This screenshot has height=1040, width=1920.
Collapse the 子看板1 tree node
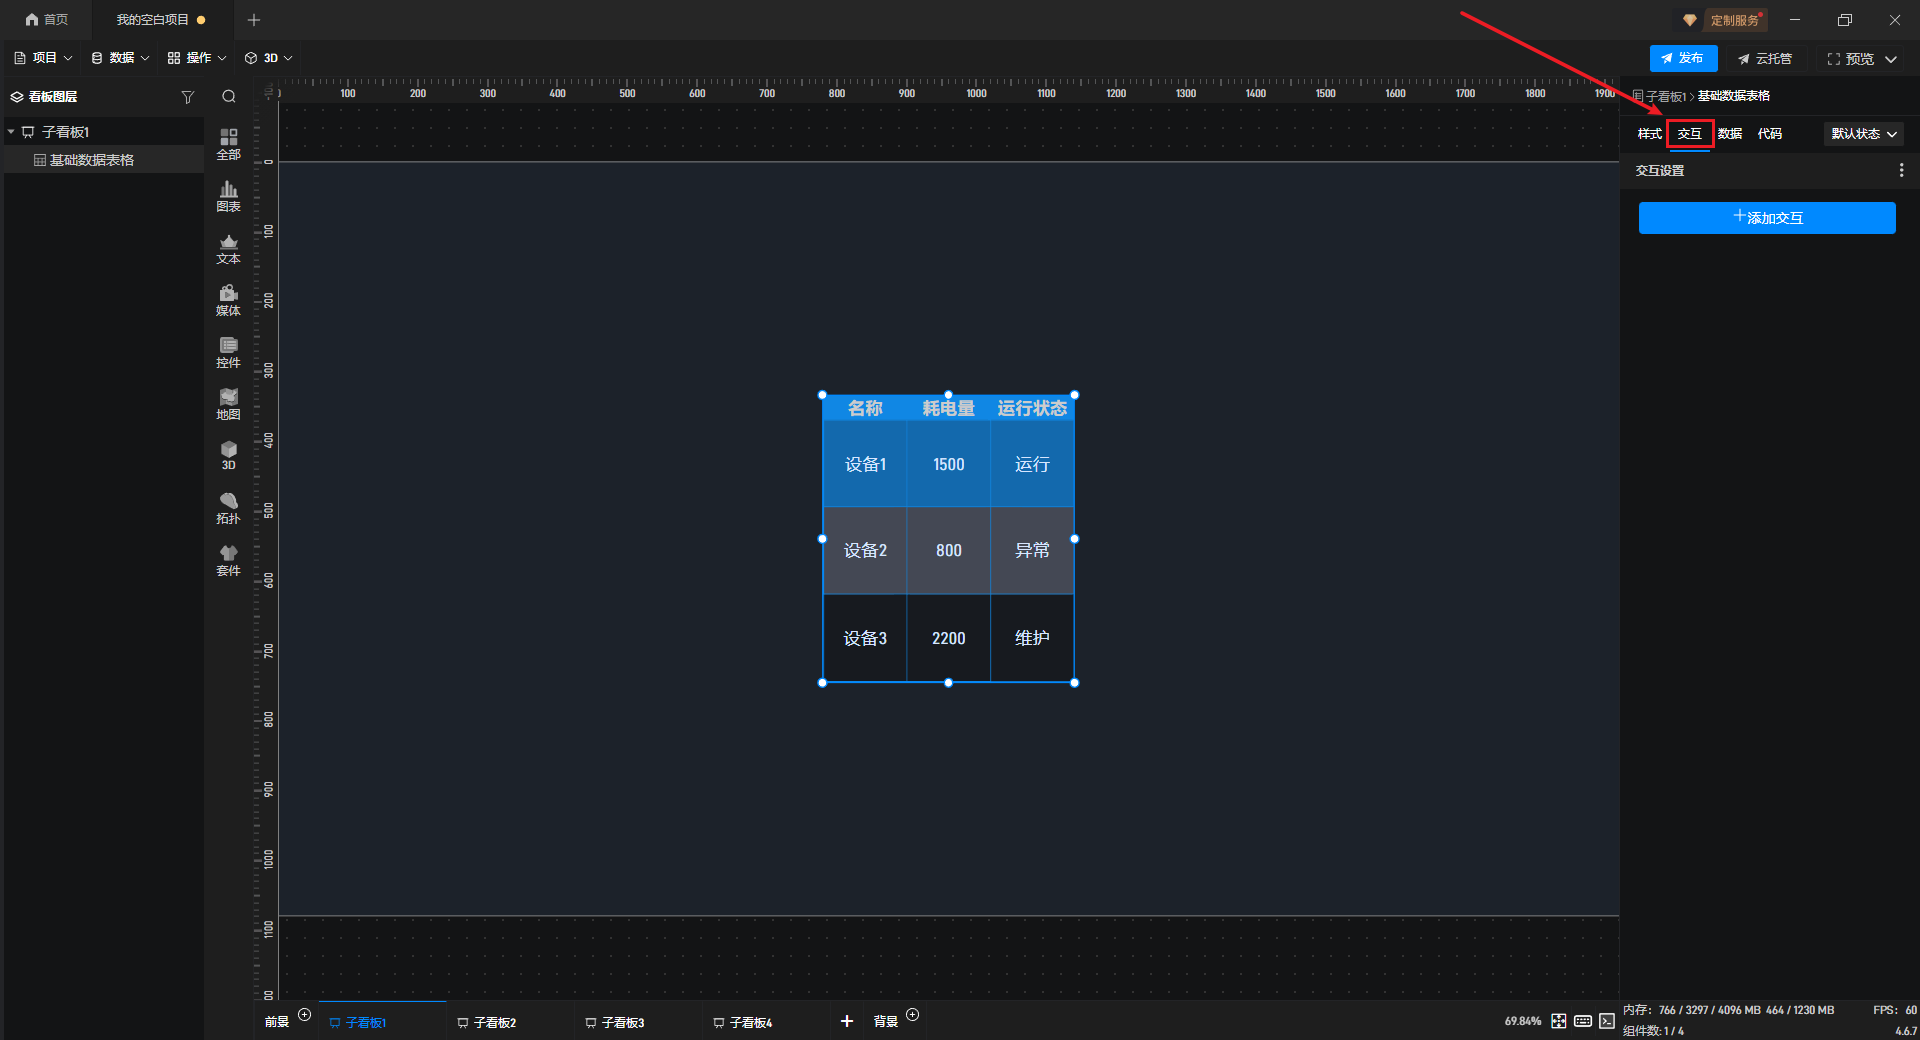click(x=11, y=132)
